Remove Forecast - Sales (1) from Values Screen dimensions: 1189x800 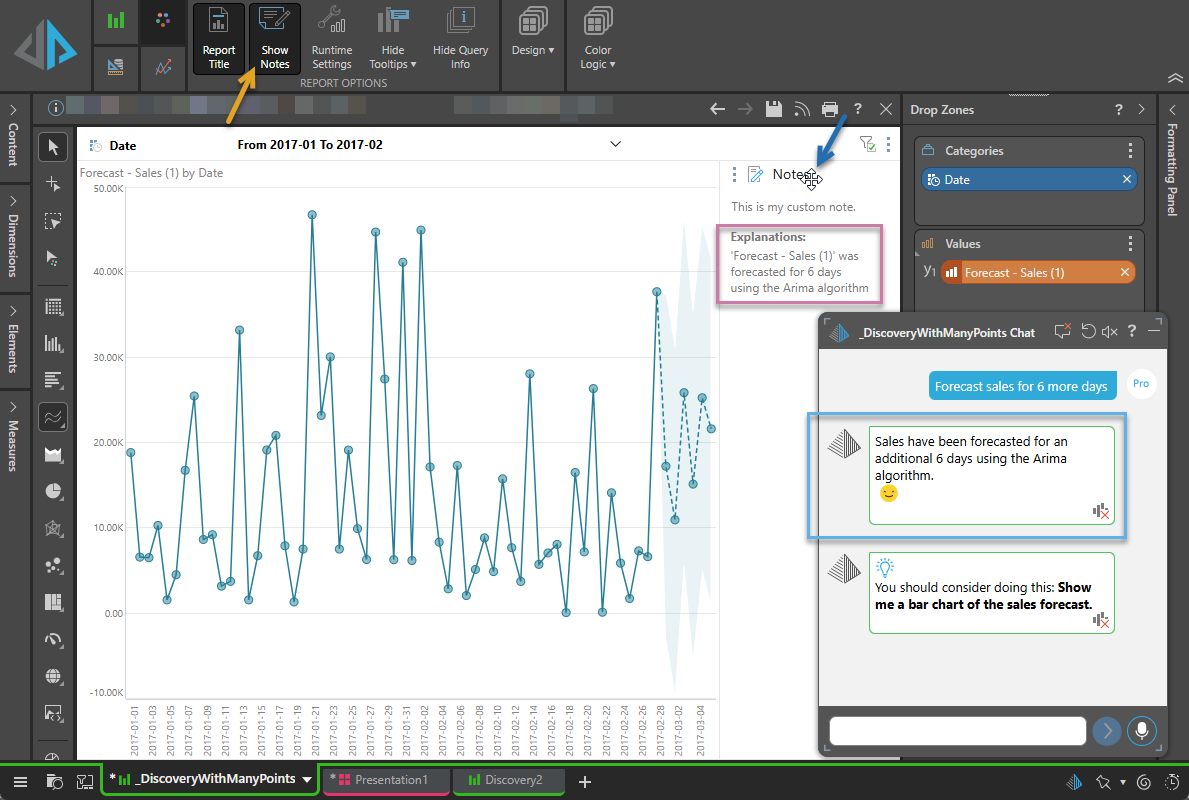(1126, 273)
